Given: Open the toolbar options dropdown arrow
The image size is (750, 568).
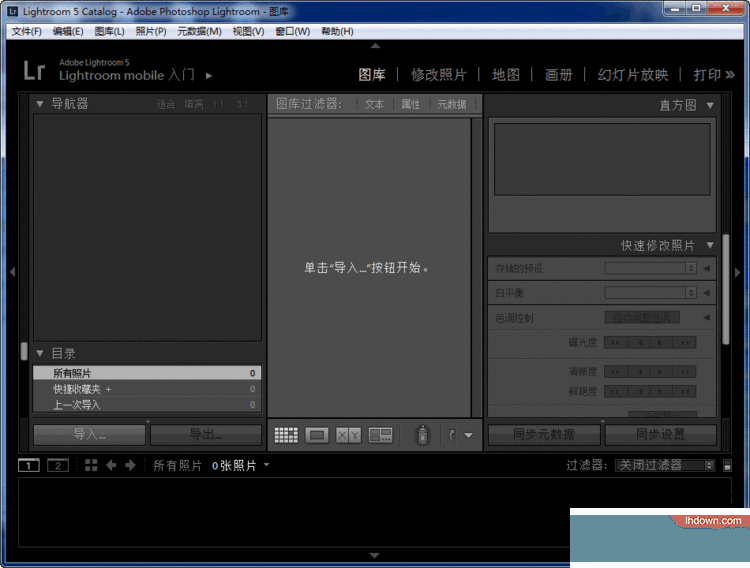Looking at the screenshot, I should click(x=469, y=435).
